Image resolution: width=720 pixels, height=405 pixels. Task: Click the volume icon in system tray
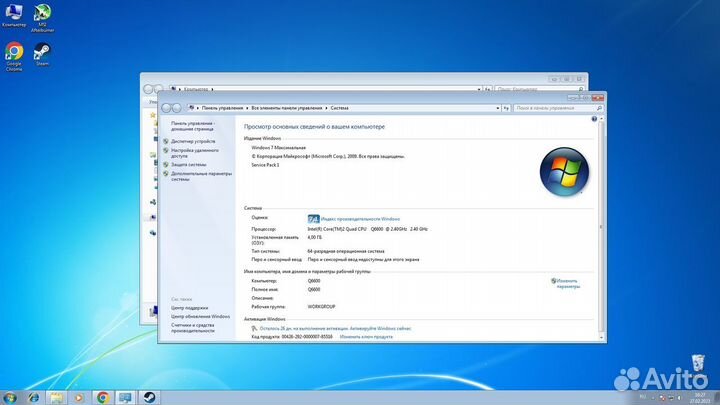(x=680, y=397)
